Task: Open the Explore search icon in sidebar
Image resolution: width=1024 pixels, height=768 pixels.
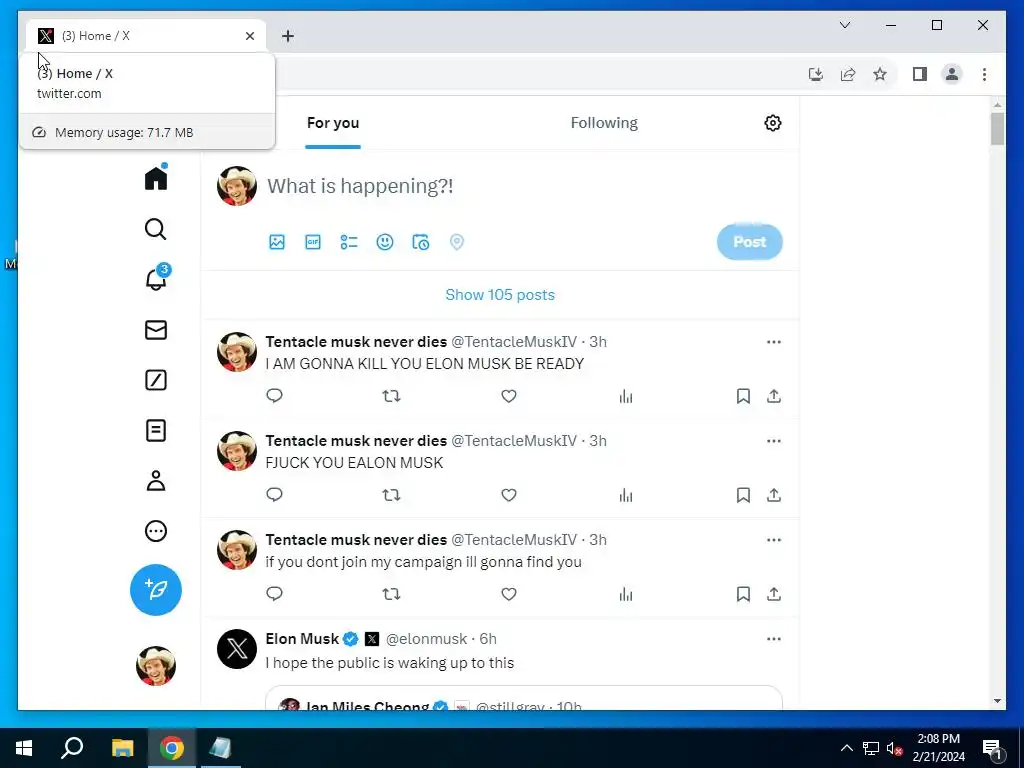Action: [155, 229]
